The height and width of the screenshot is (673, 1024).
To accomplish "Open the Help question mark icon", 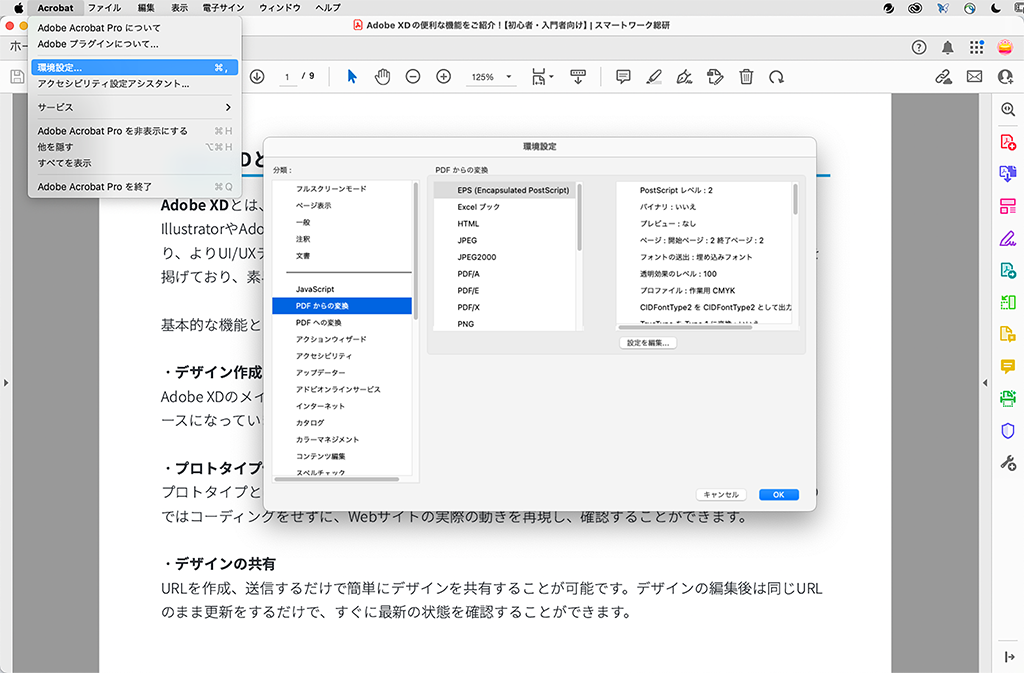I will [919, 47].
